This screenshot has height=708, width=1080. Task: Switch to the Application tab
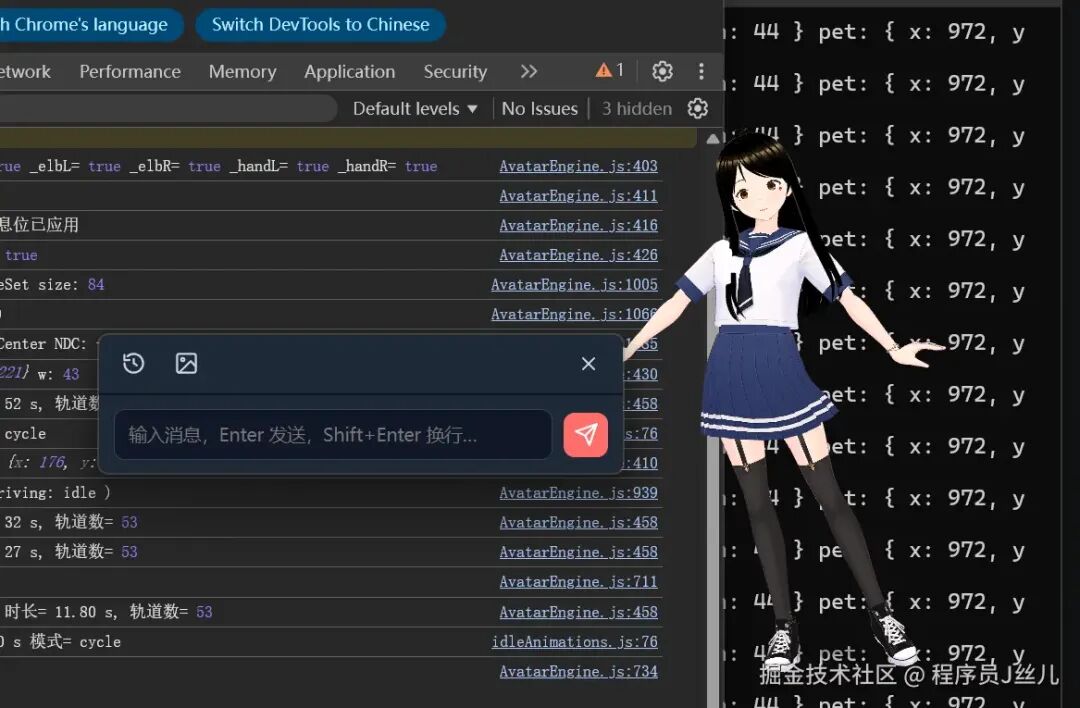350,72
